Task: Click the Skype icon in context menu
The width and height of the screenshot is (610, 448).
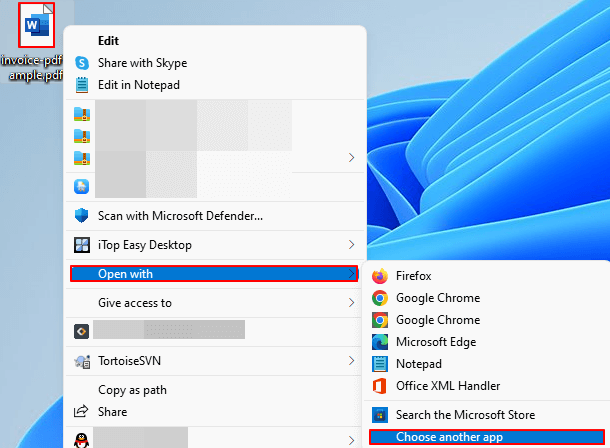Action: (x=82, y=63)
